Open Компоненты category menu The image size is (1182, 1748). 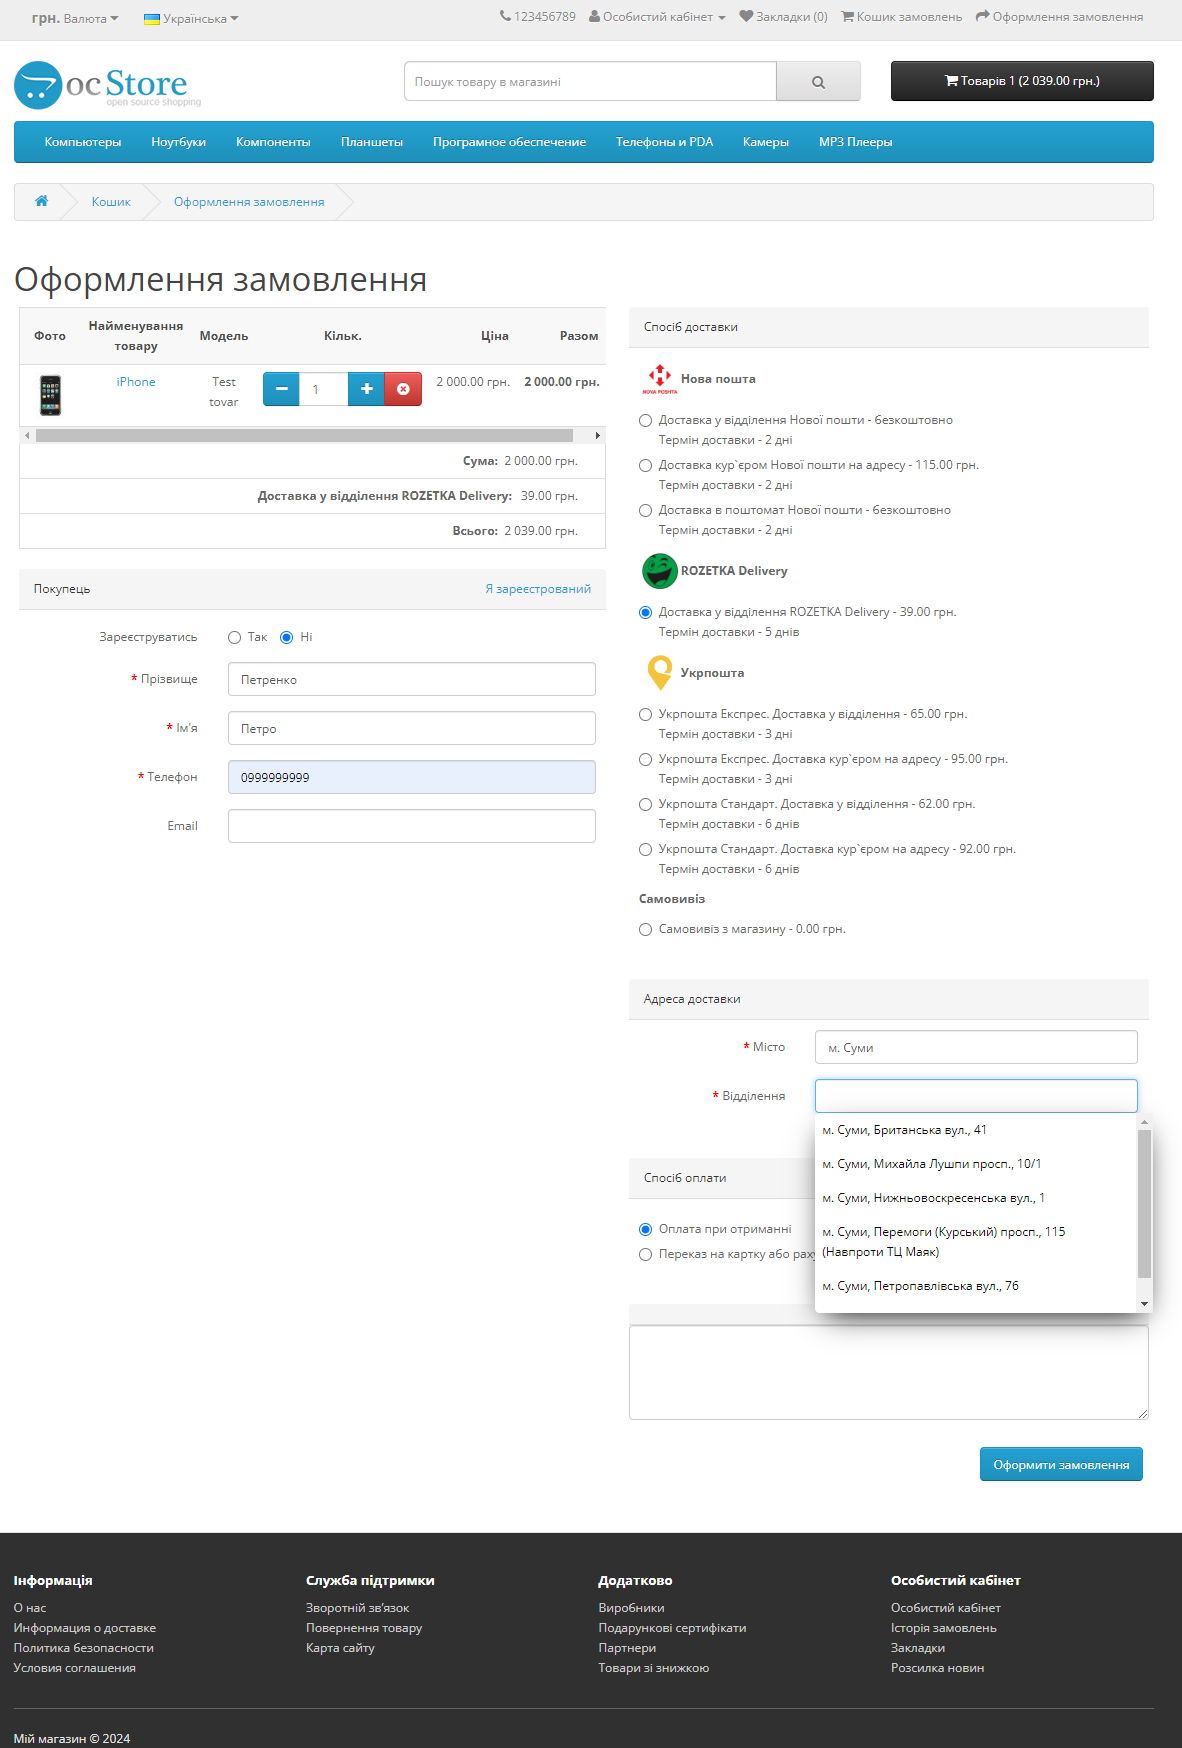273,142
